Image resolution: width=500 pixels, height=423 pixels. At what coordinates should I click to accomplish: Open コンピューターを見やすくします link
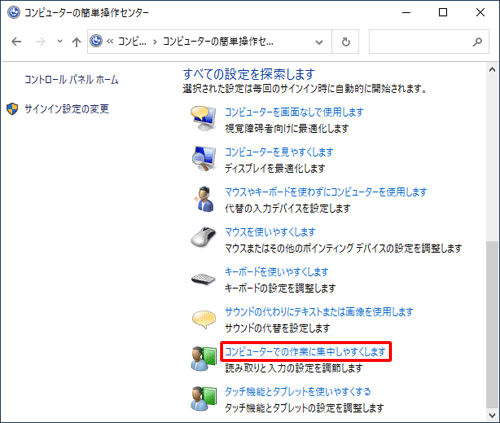279,152
